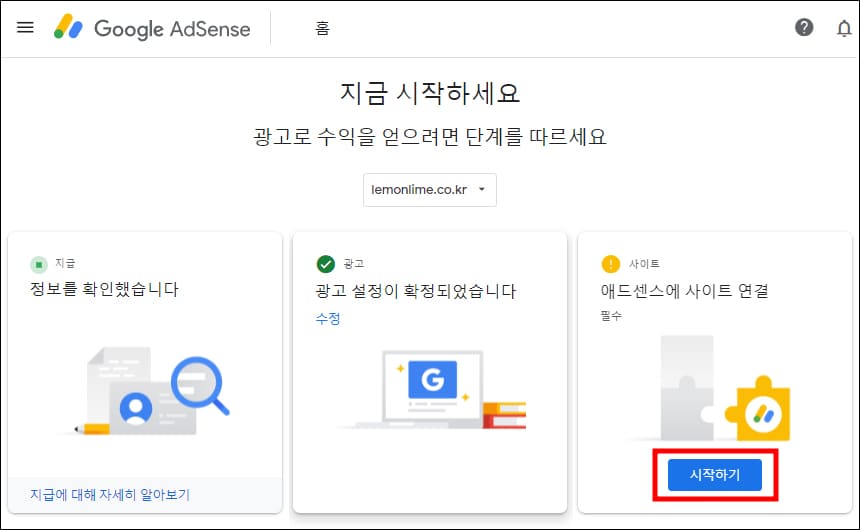Screen dimensions: 860x530
Task: Open the notifications bell
Action: pos(844,28)
